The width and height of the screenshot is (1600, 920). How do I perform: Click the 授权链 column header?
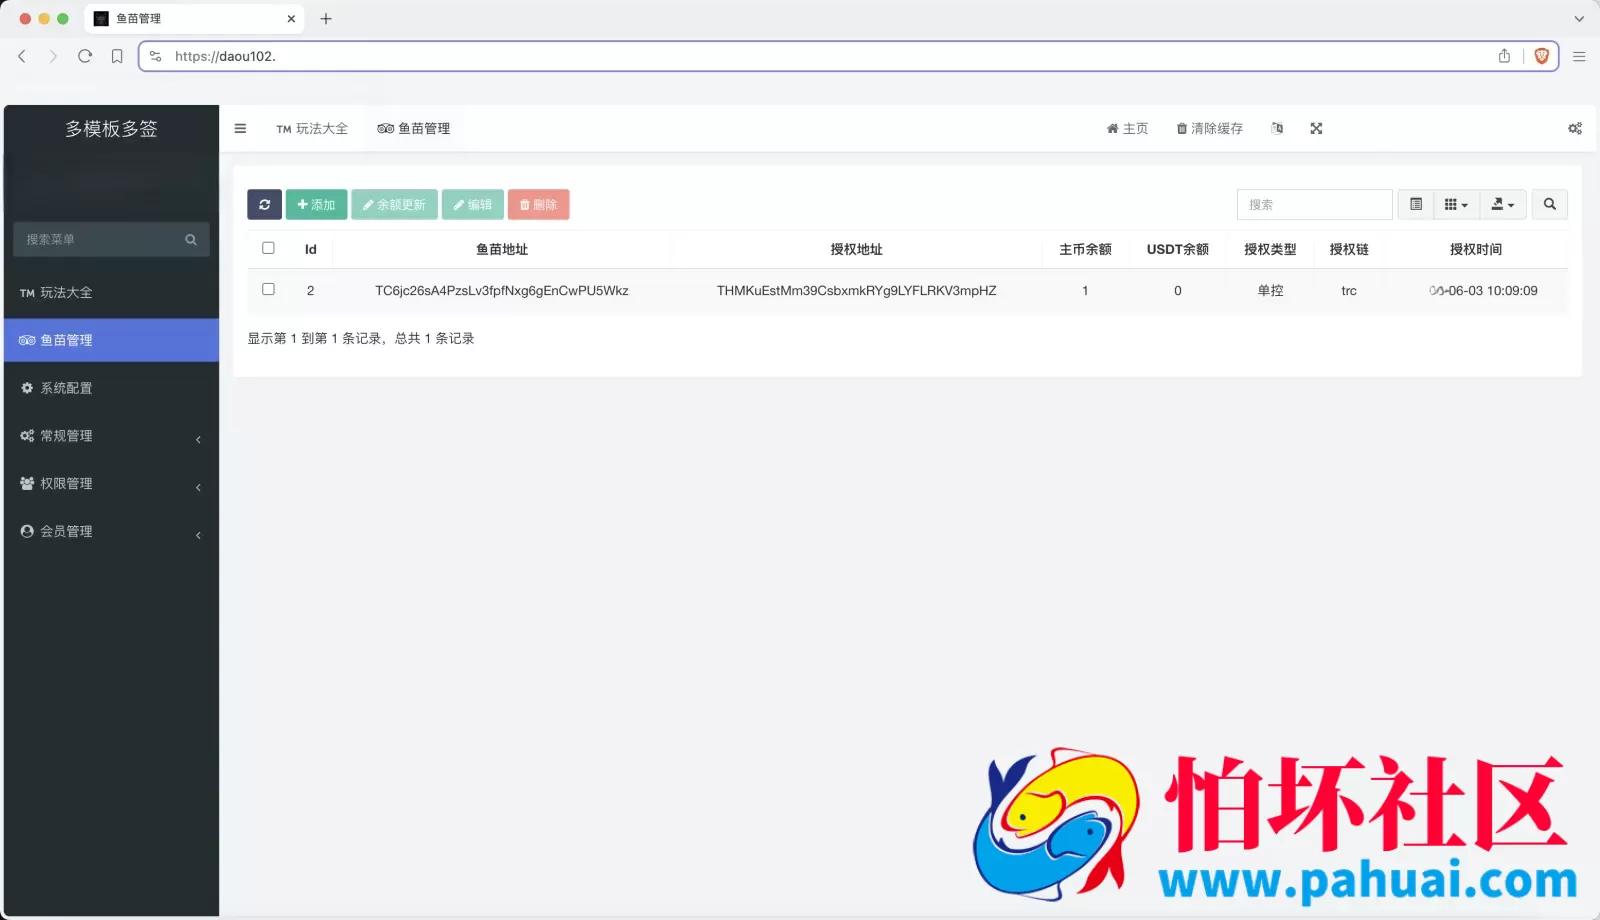click(1349, 249)
